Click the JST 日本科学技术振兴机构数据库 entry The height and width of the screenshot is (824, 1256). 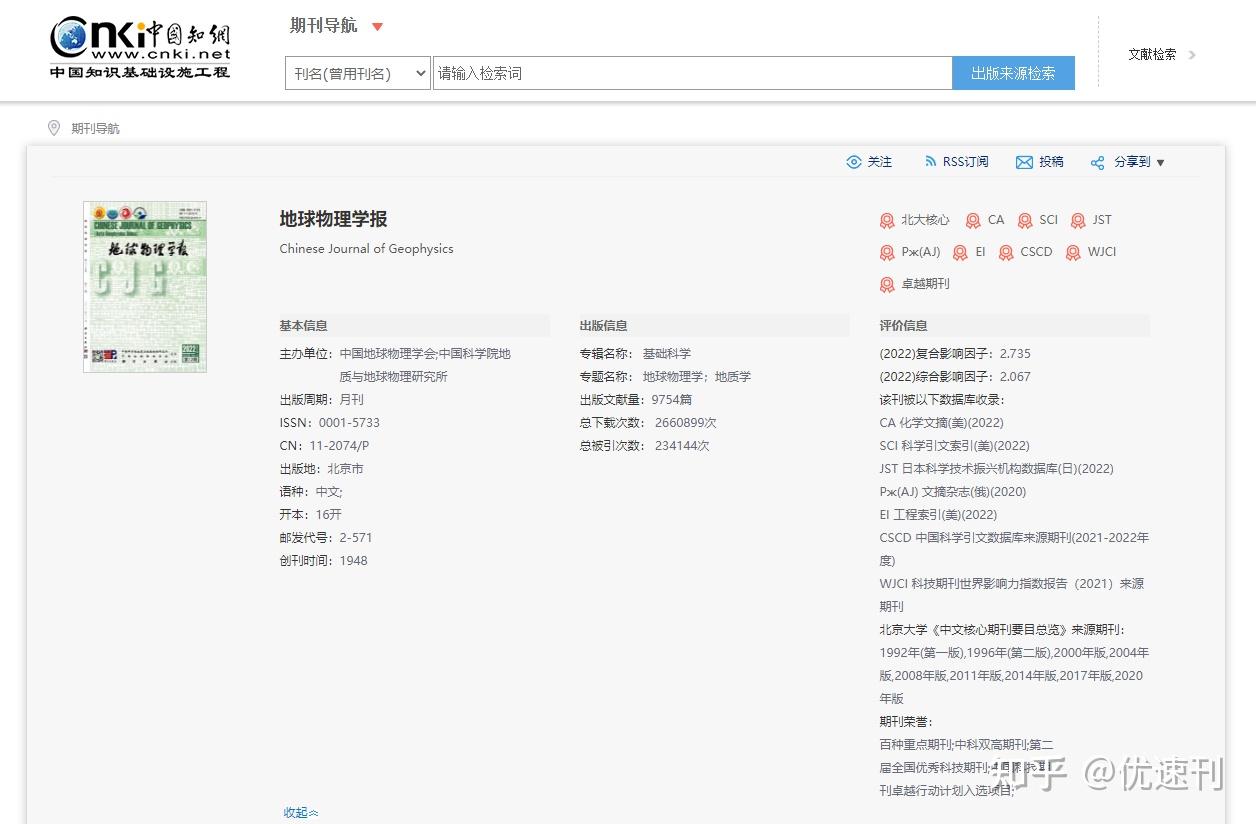[x=996, y=469]
